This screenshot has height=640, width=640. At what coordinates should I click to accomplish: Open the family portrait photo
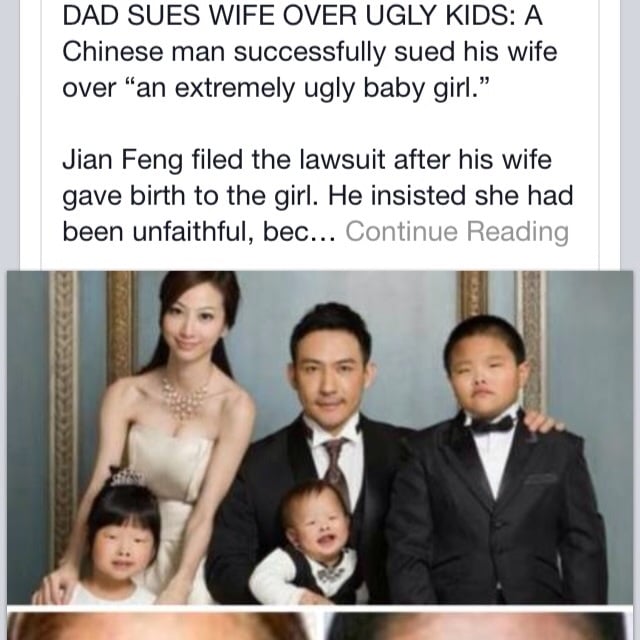click(x=320, y=438)
